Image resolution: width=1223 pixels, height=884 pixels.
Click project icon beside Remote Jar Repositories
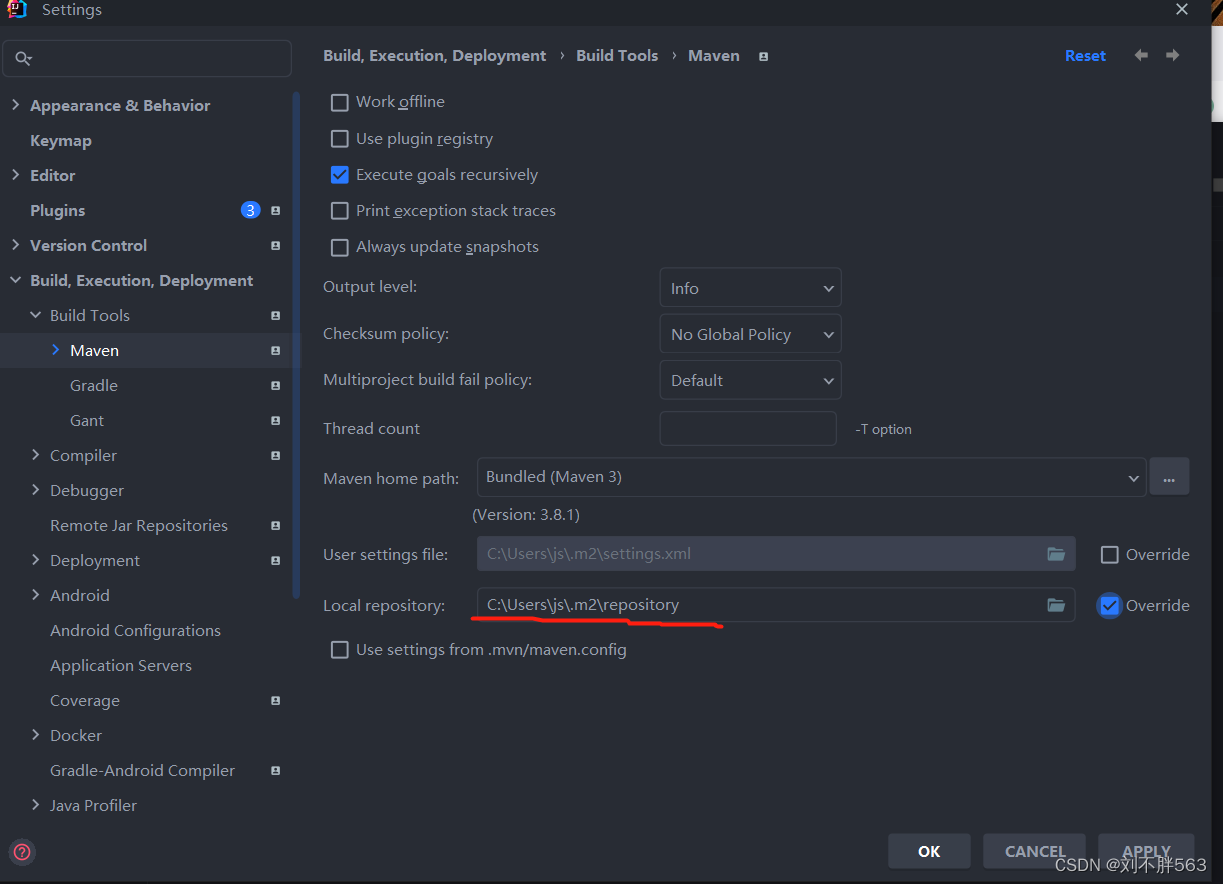275,525
